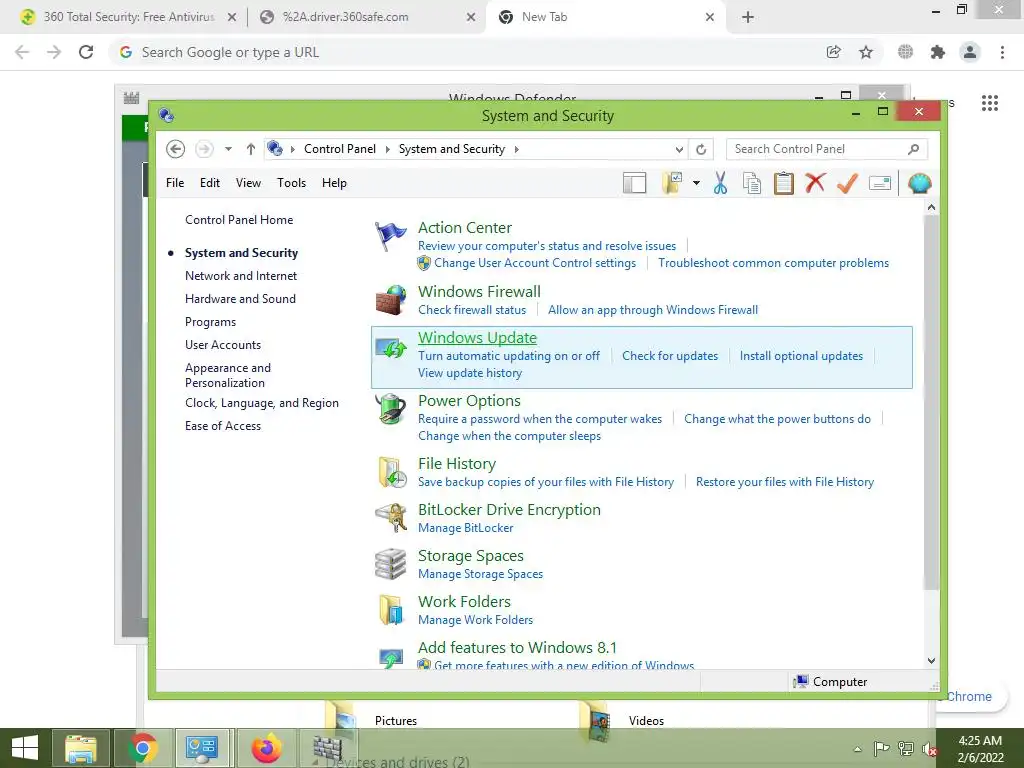Click the preview pane layout icon in the toolbar
The height and width of the screenshot is (768, 1024).
pos(634,183)
